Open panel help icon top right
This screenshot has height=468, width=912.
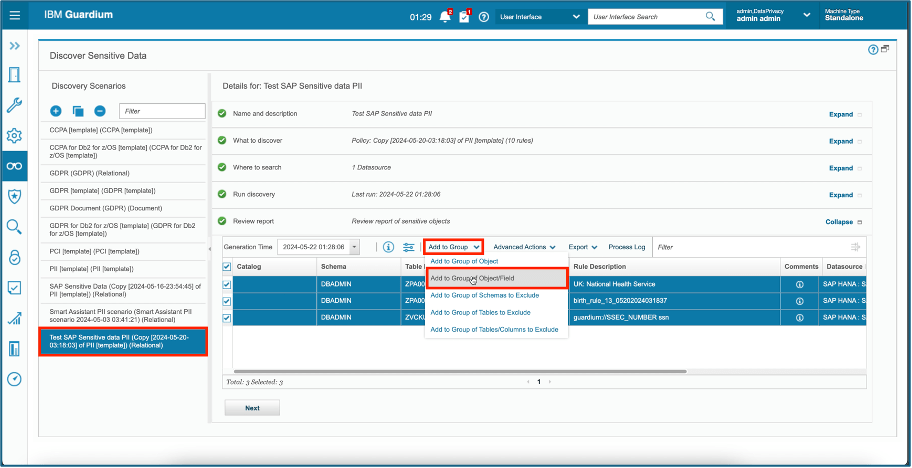[x=872, y=50]
